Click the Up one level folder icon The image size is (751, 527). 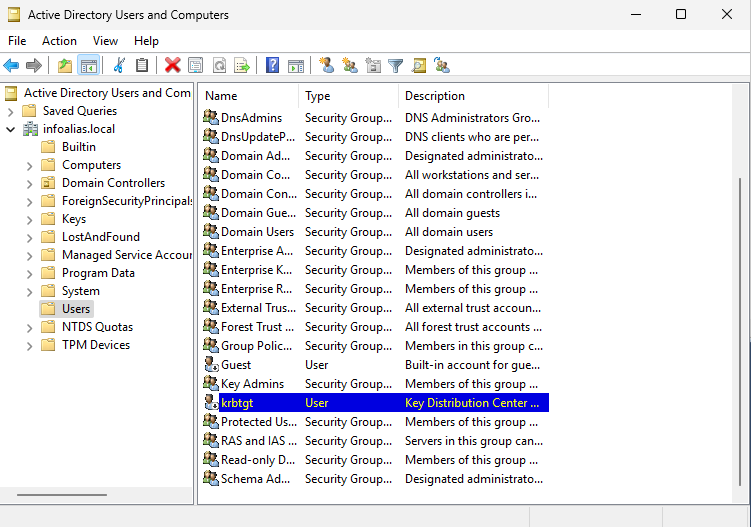[x=65, y=66]
